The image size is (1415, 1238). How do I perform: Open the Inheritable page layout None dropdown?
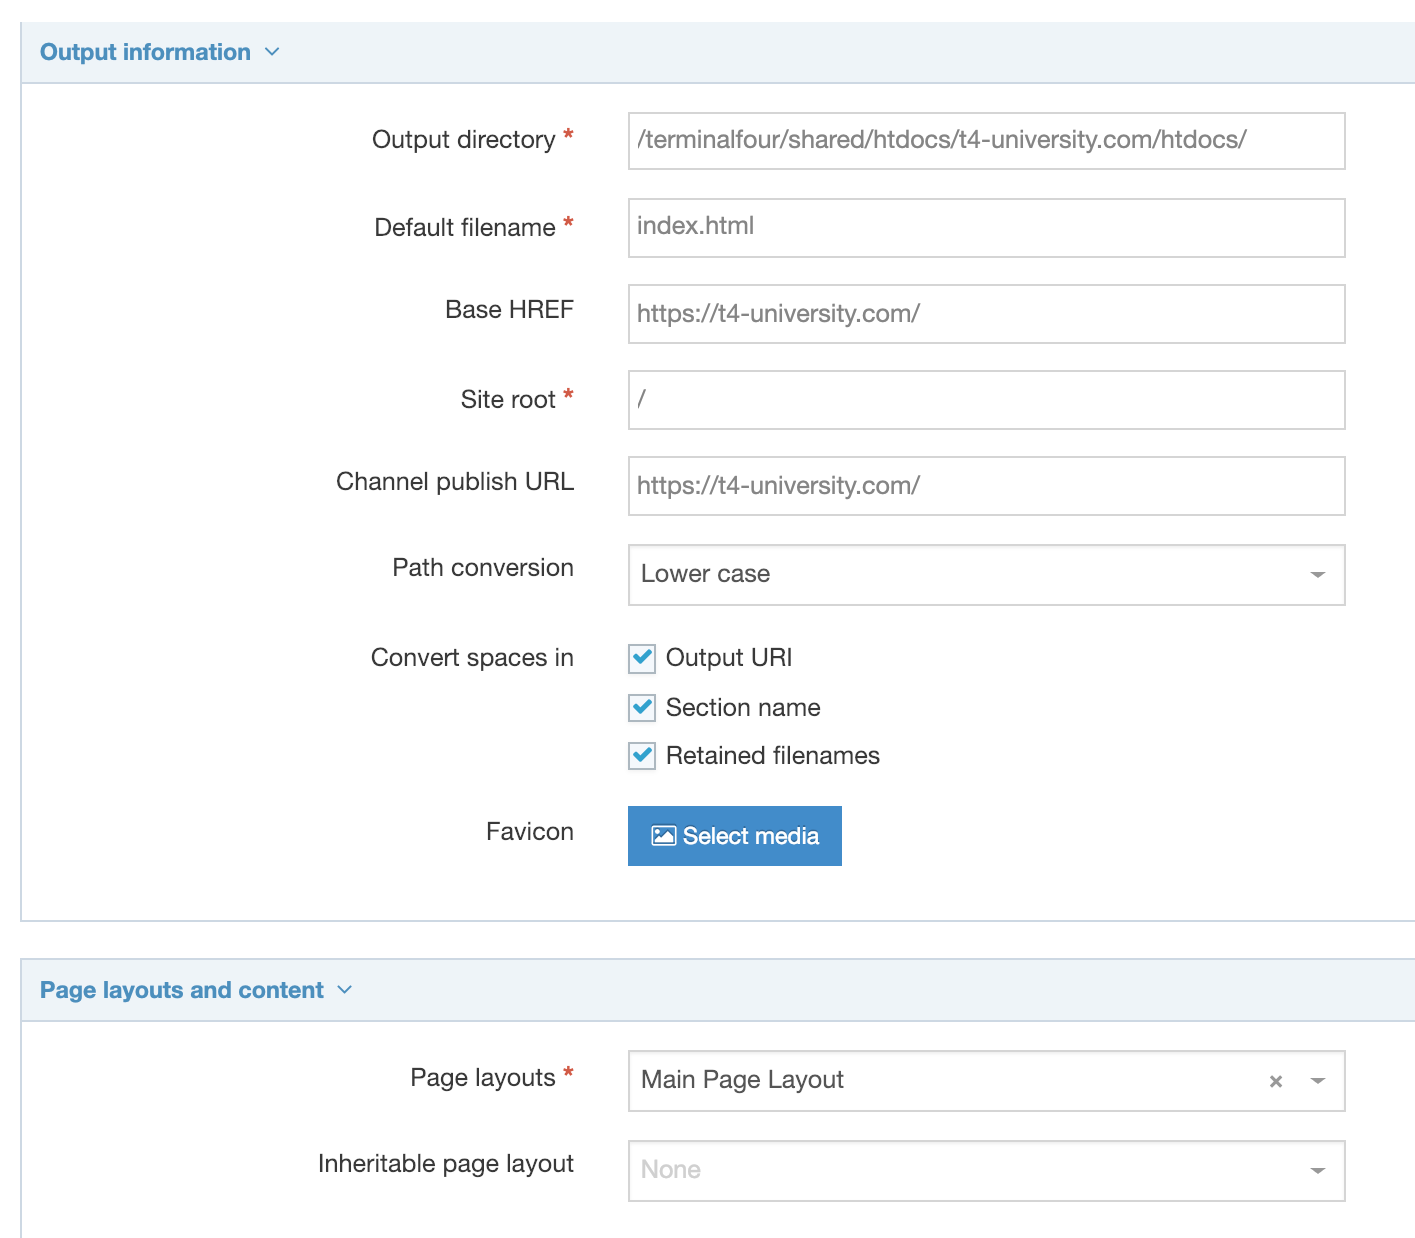tap(960, 1171)
